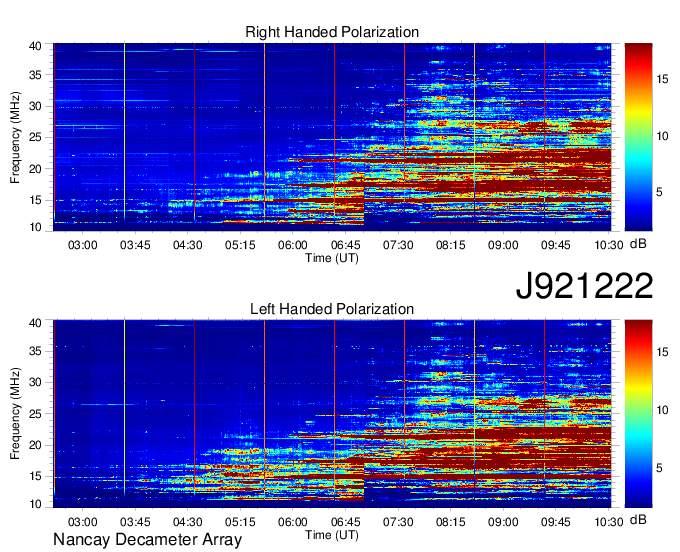Screen dimensions: 680x552
Task: Click the 09:00 tick under Right Handed plot
Action: [x=503, y=245]
